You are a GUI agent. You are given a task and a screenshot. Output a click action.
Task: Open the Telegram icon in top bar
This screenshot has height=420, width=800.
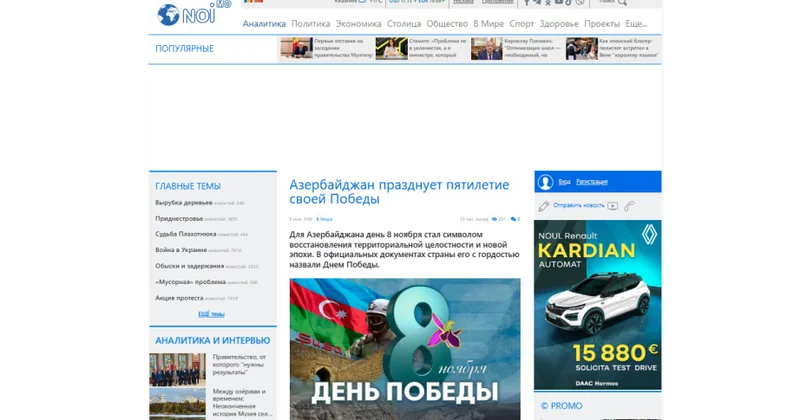[537, 2]
